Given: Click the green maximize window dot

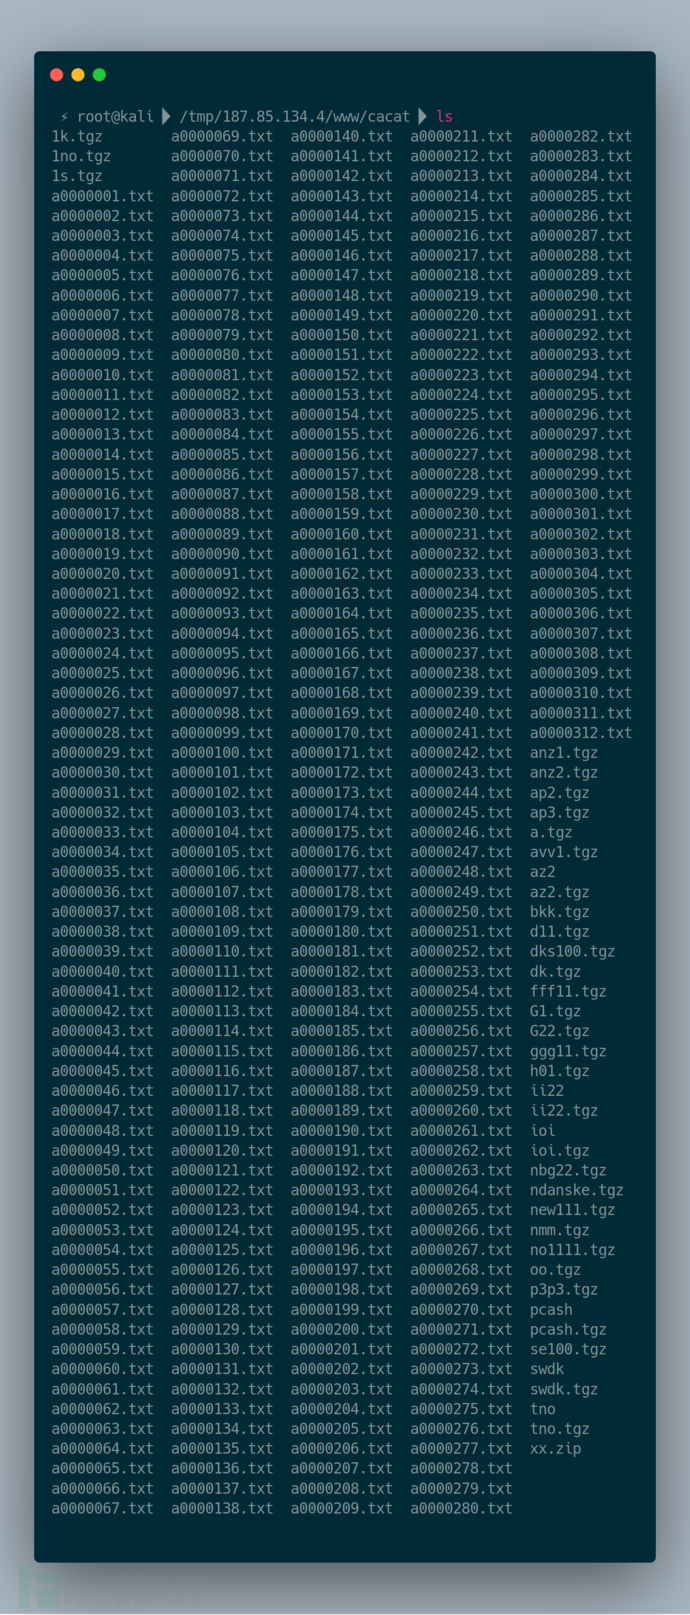Looking at the screenshot, I should pyautogui.click(x=99, y=75).
